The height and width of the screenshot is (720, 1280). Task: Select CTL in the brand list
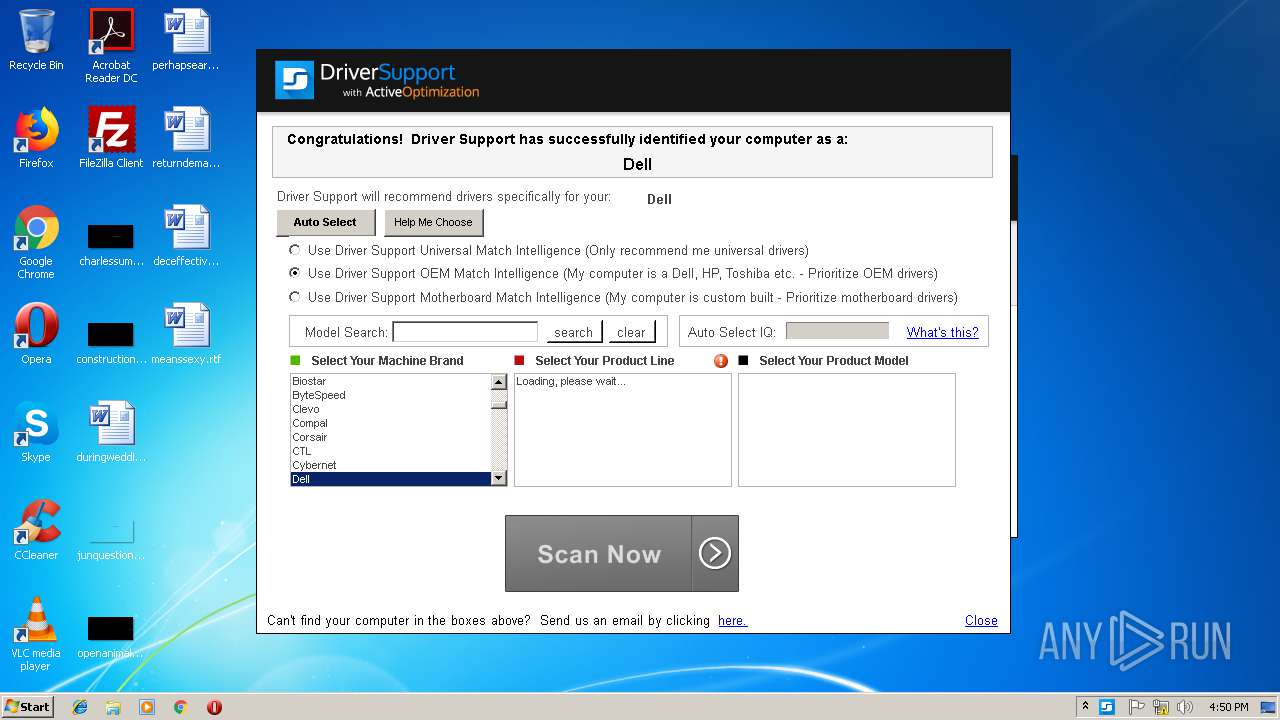coord(390,451)
